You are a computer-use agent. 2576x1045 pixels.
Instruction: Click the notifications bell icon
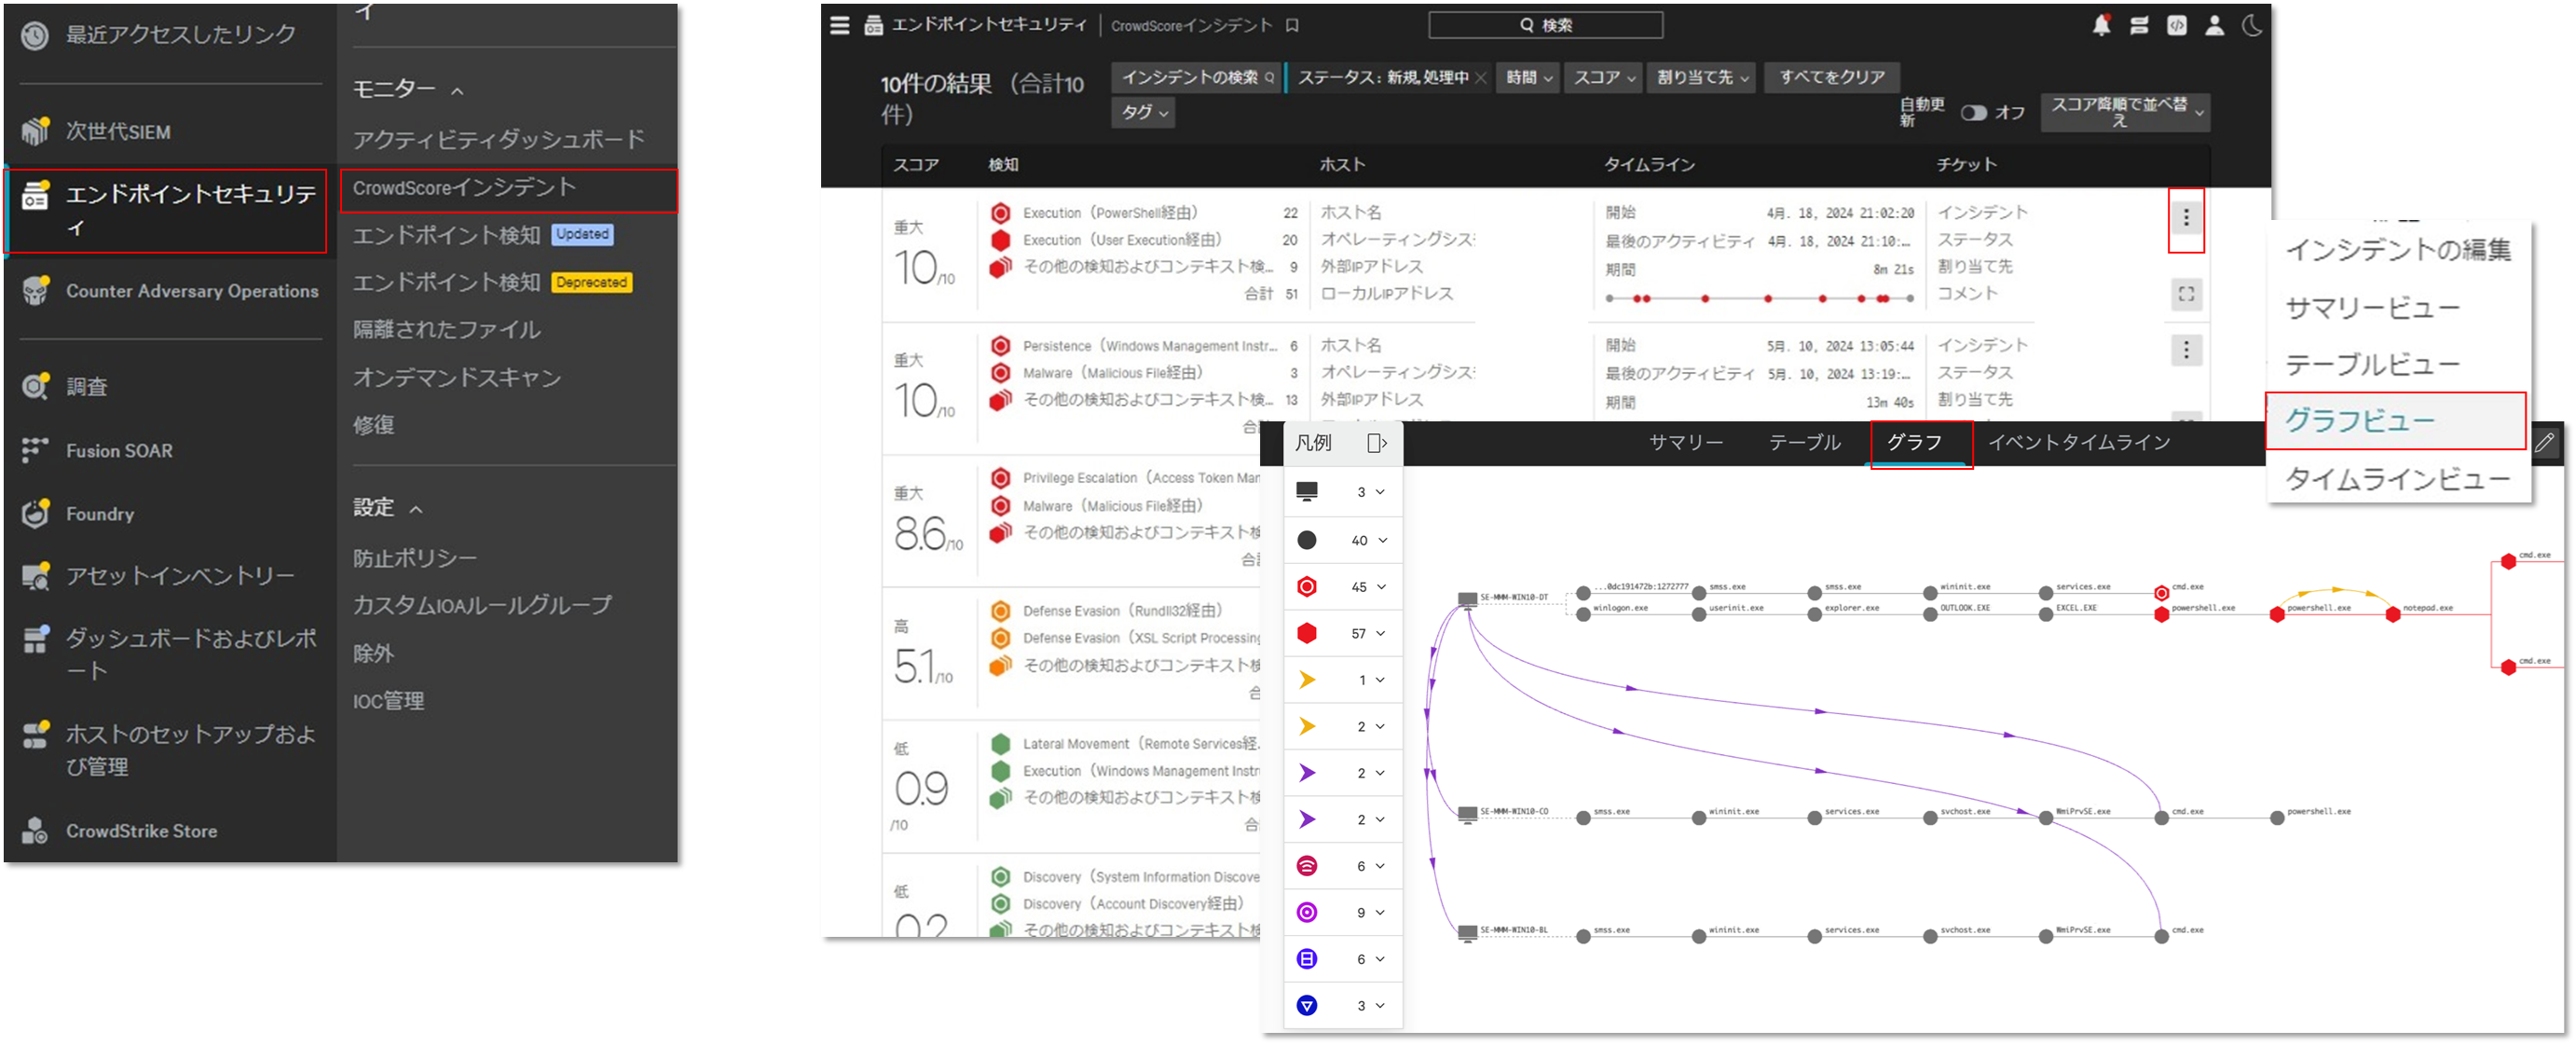[x=2100, y=25]
